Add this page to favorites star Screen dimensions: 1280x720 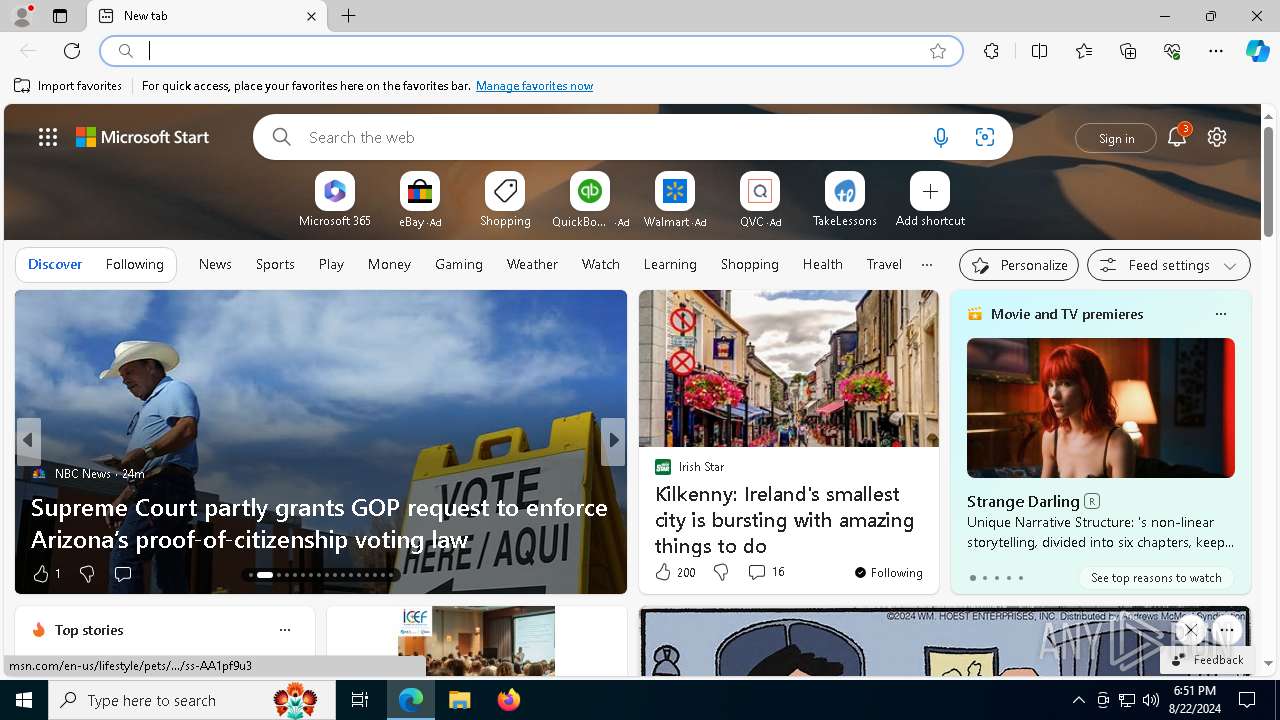click(x=938, y=51)
